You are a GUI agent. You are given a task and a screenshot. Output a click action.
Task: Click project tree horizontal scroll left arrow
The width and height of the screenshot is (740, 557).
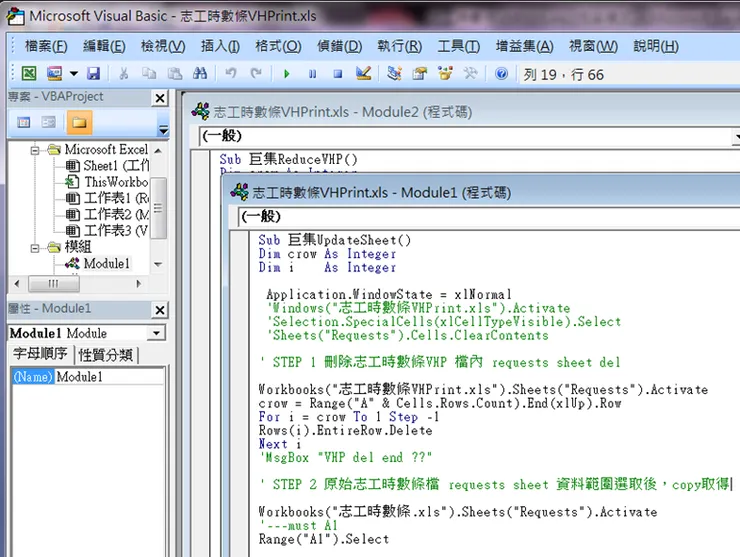pos(17,284)
